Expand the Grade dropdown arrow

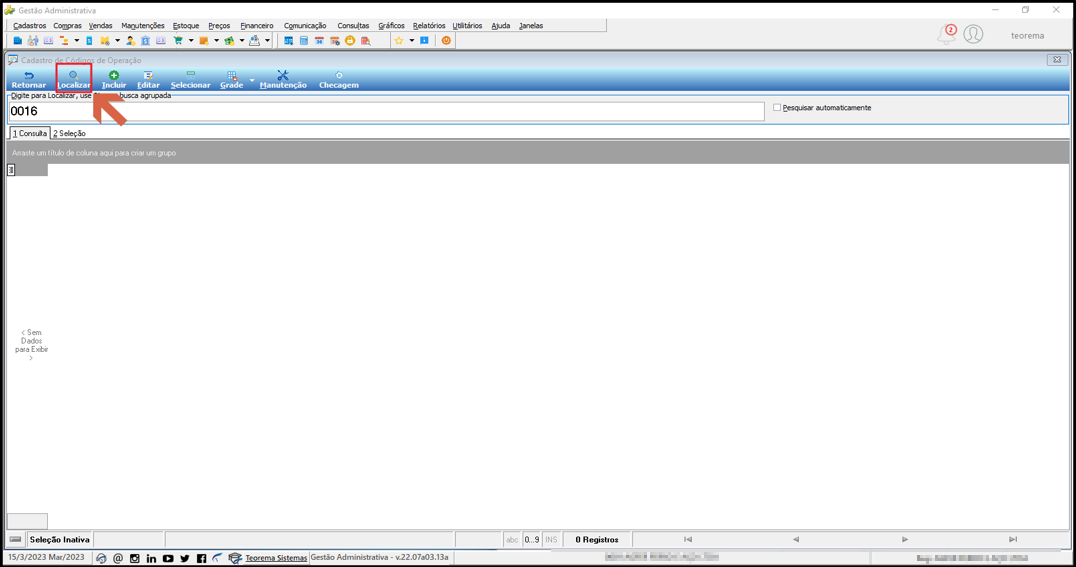click(x=252, y=80)
